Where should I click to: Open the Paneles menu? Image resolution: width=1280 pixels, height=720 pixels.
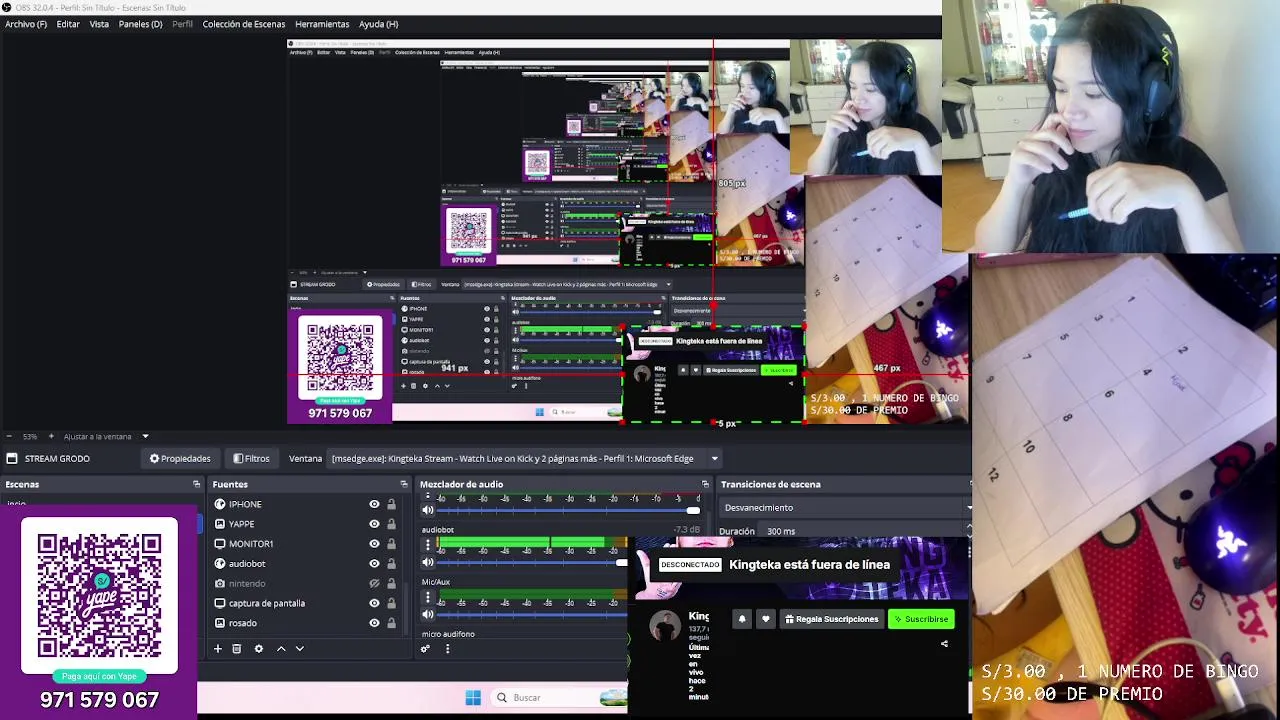point(140,24)
